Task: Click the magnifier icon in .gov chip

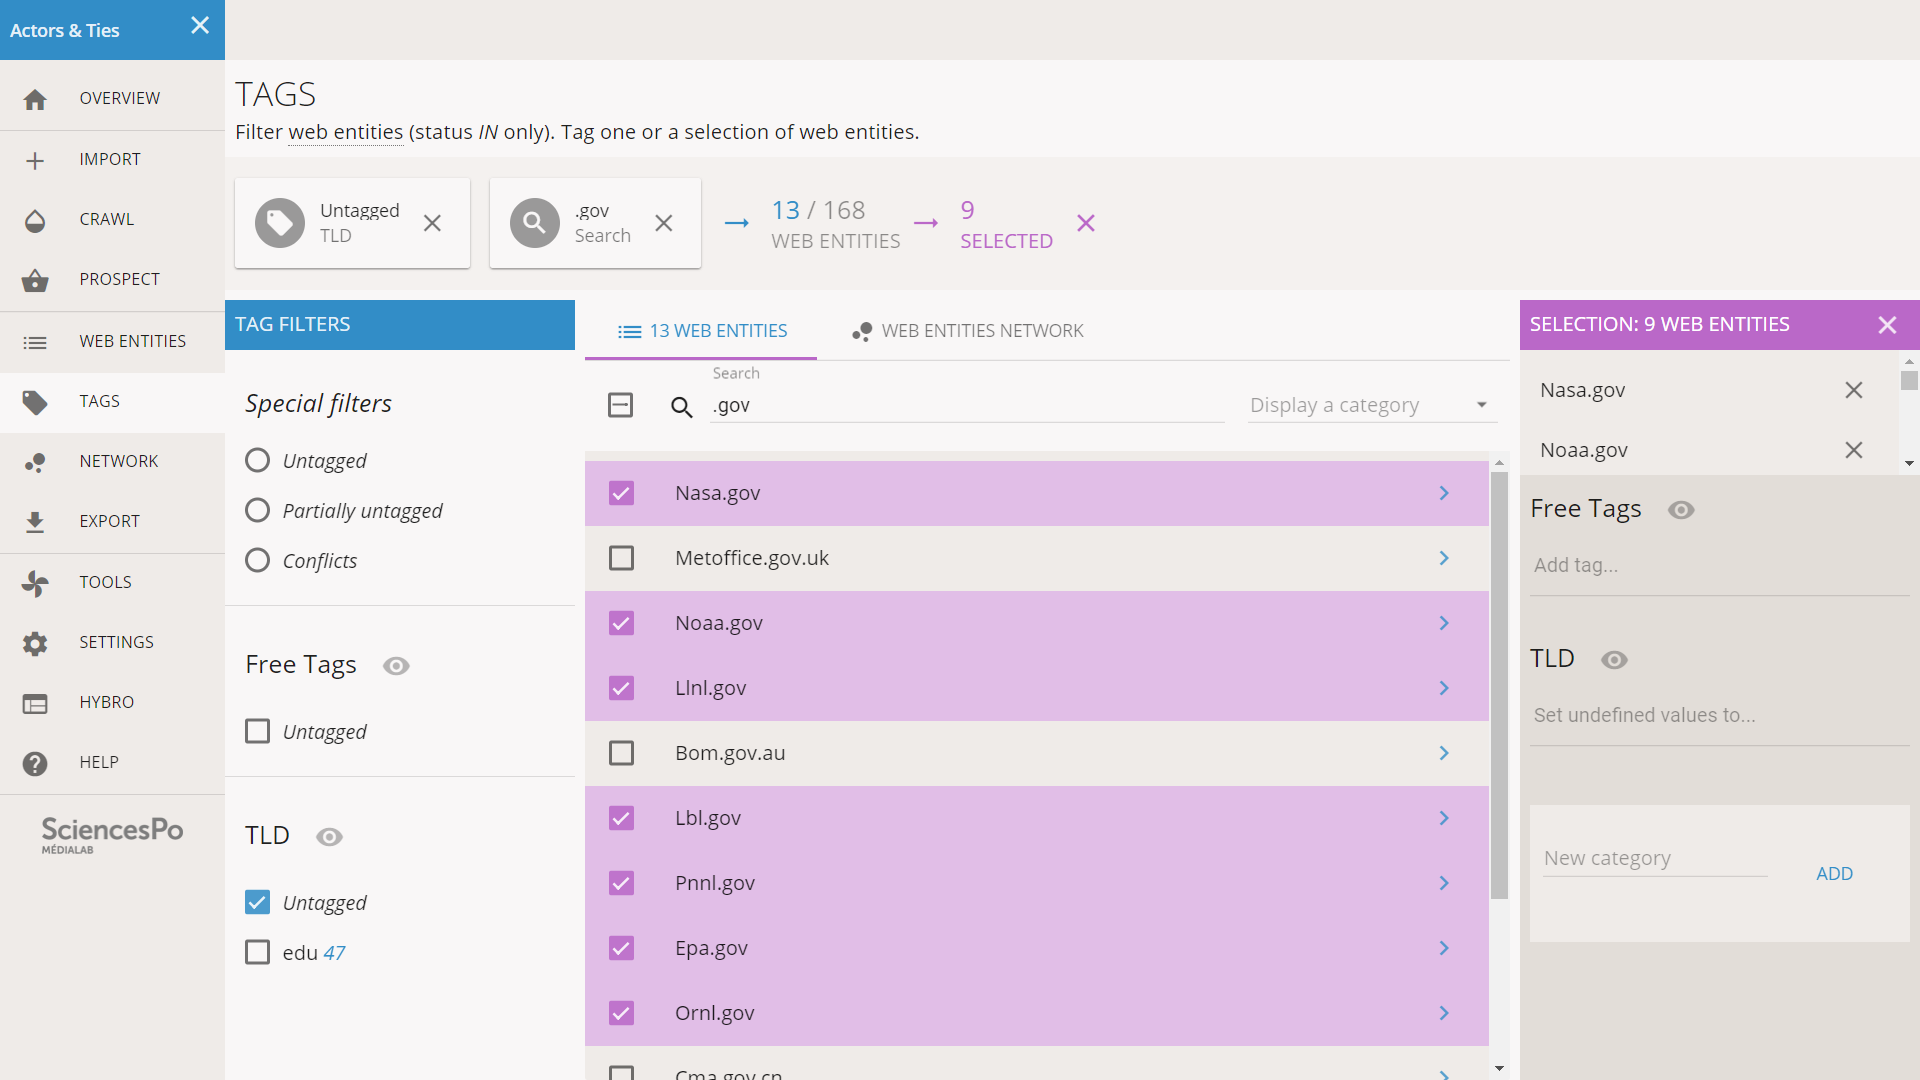Action: pos(535,223)
